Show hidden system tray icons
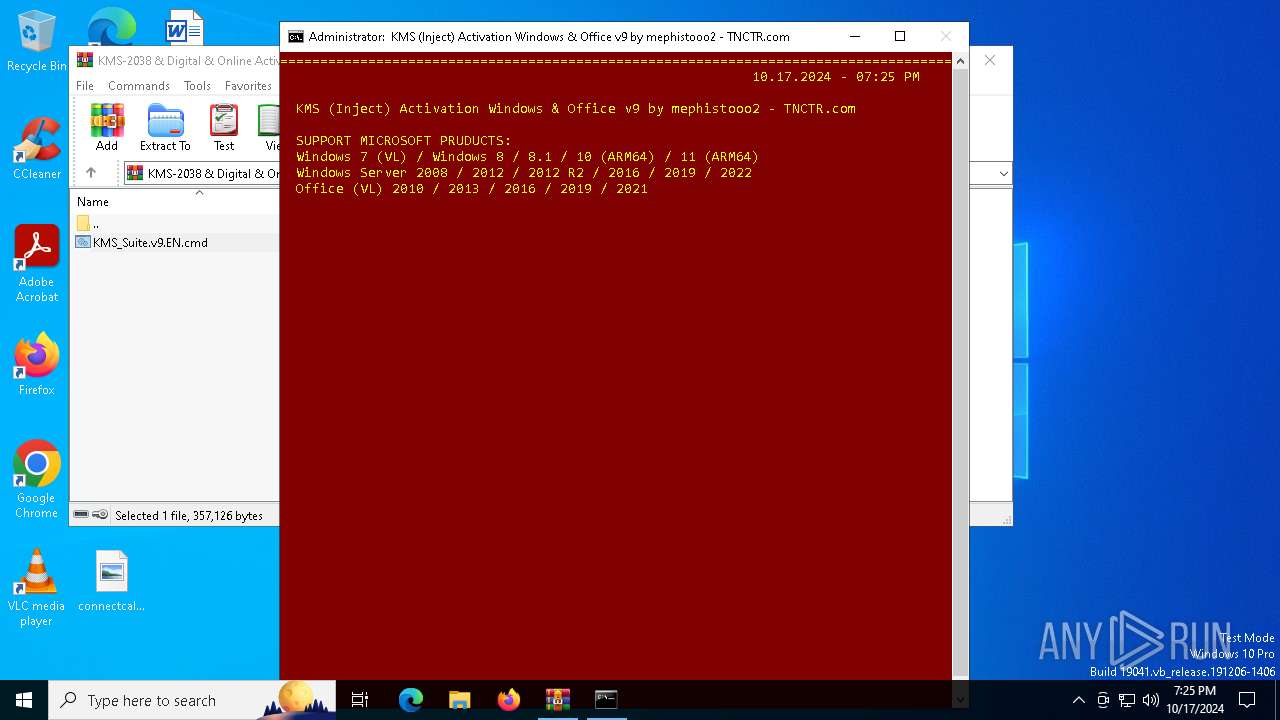 1078,700
